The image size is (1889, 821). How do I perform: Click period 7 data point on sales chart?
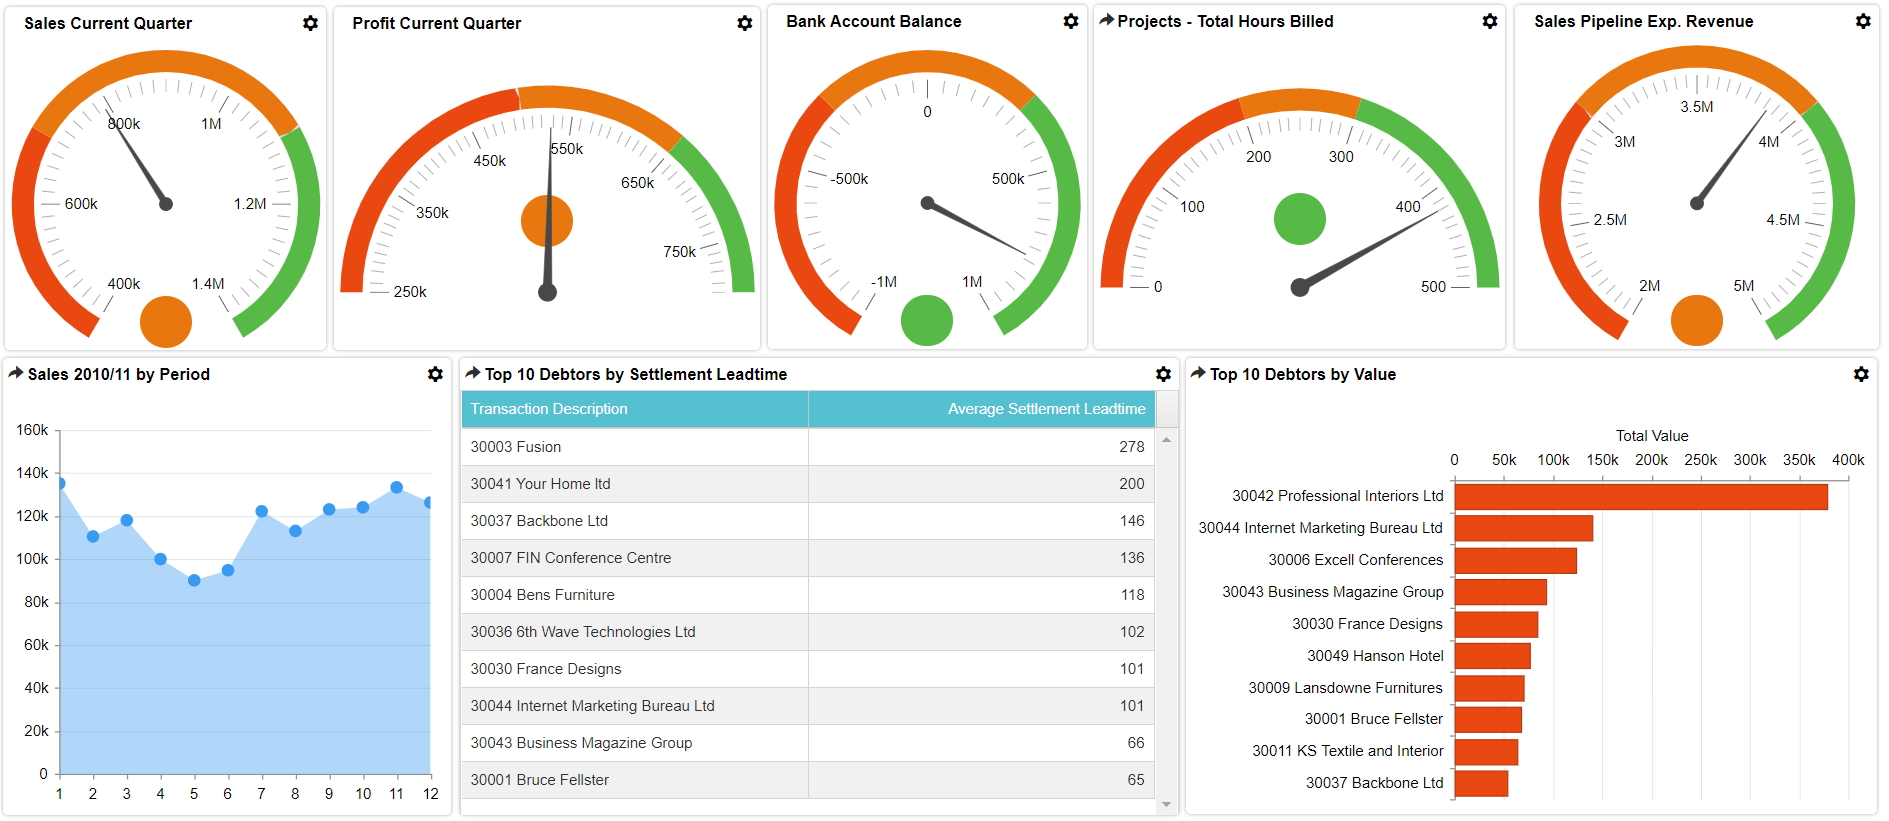click(x=262, y=511)
